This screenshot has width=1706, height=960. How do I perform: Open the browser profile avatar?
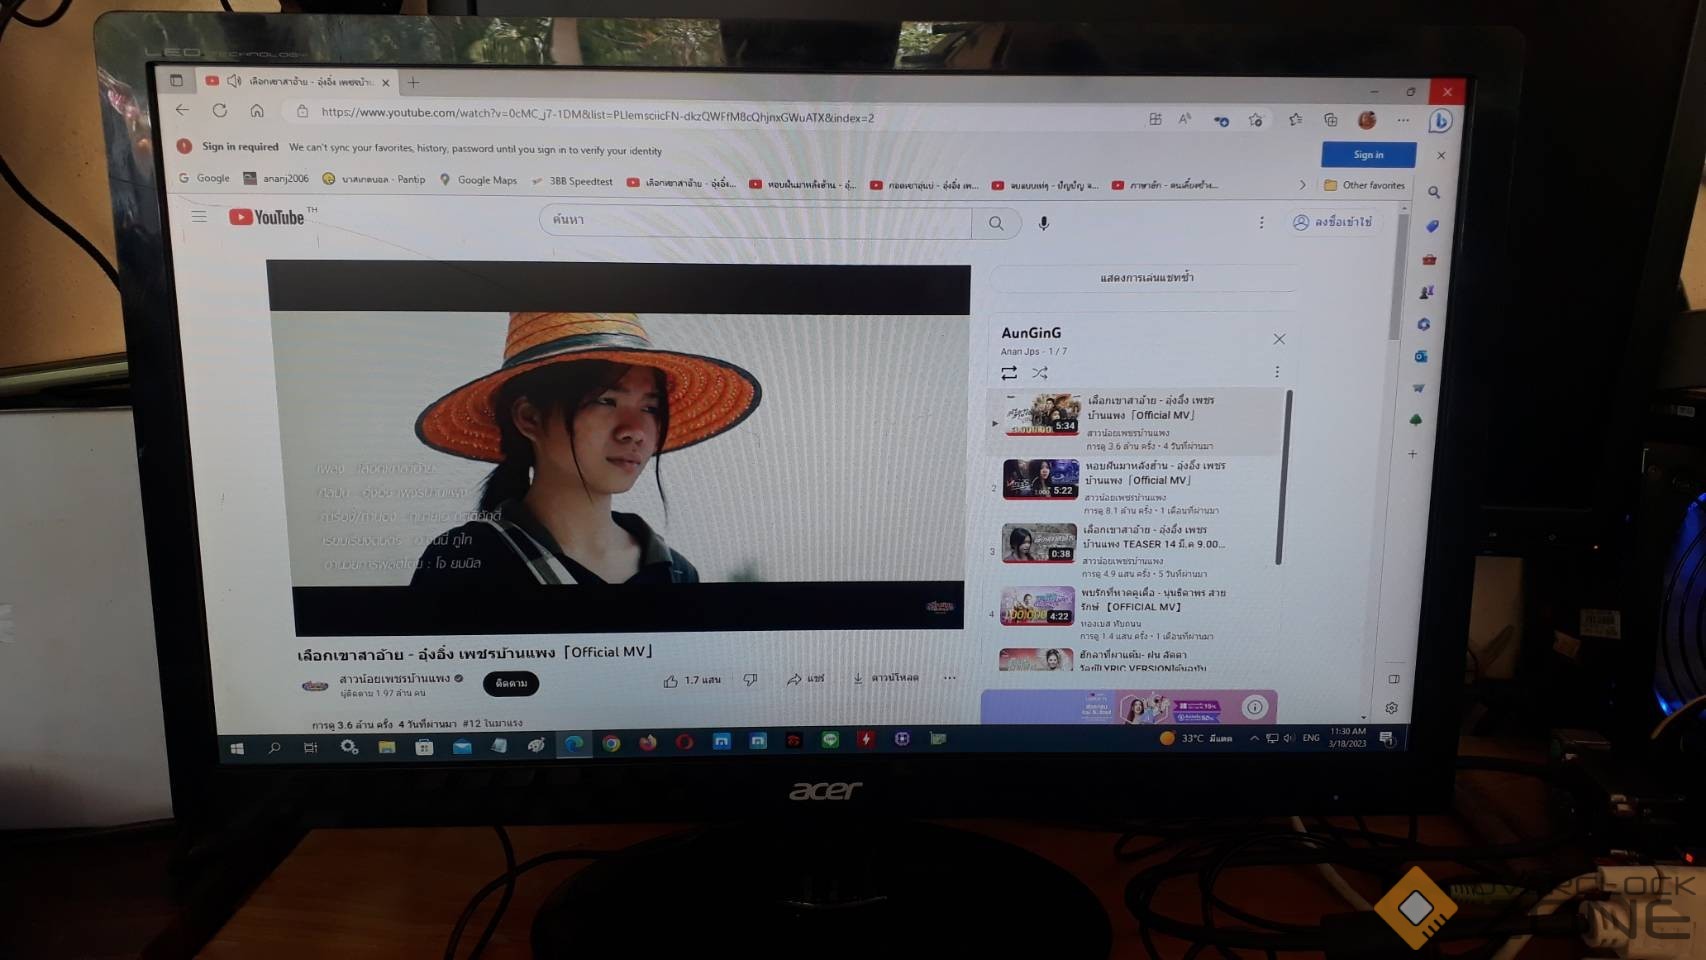(x=1367, y=120)
